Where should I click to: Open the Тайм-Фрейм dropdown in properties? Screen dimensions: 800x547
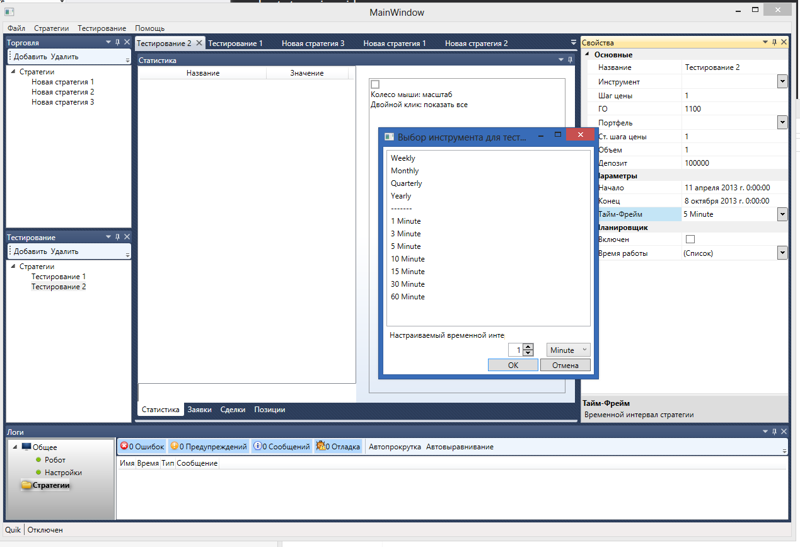tap(782, 214)
